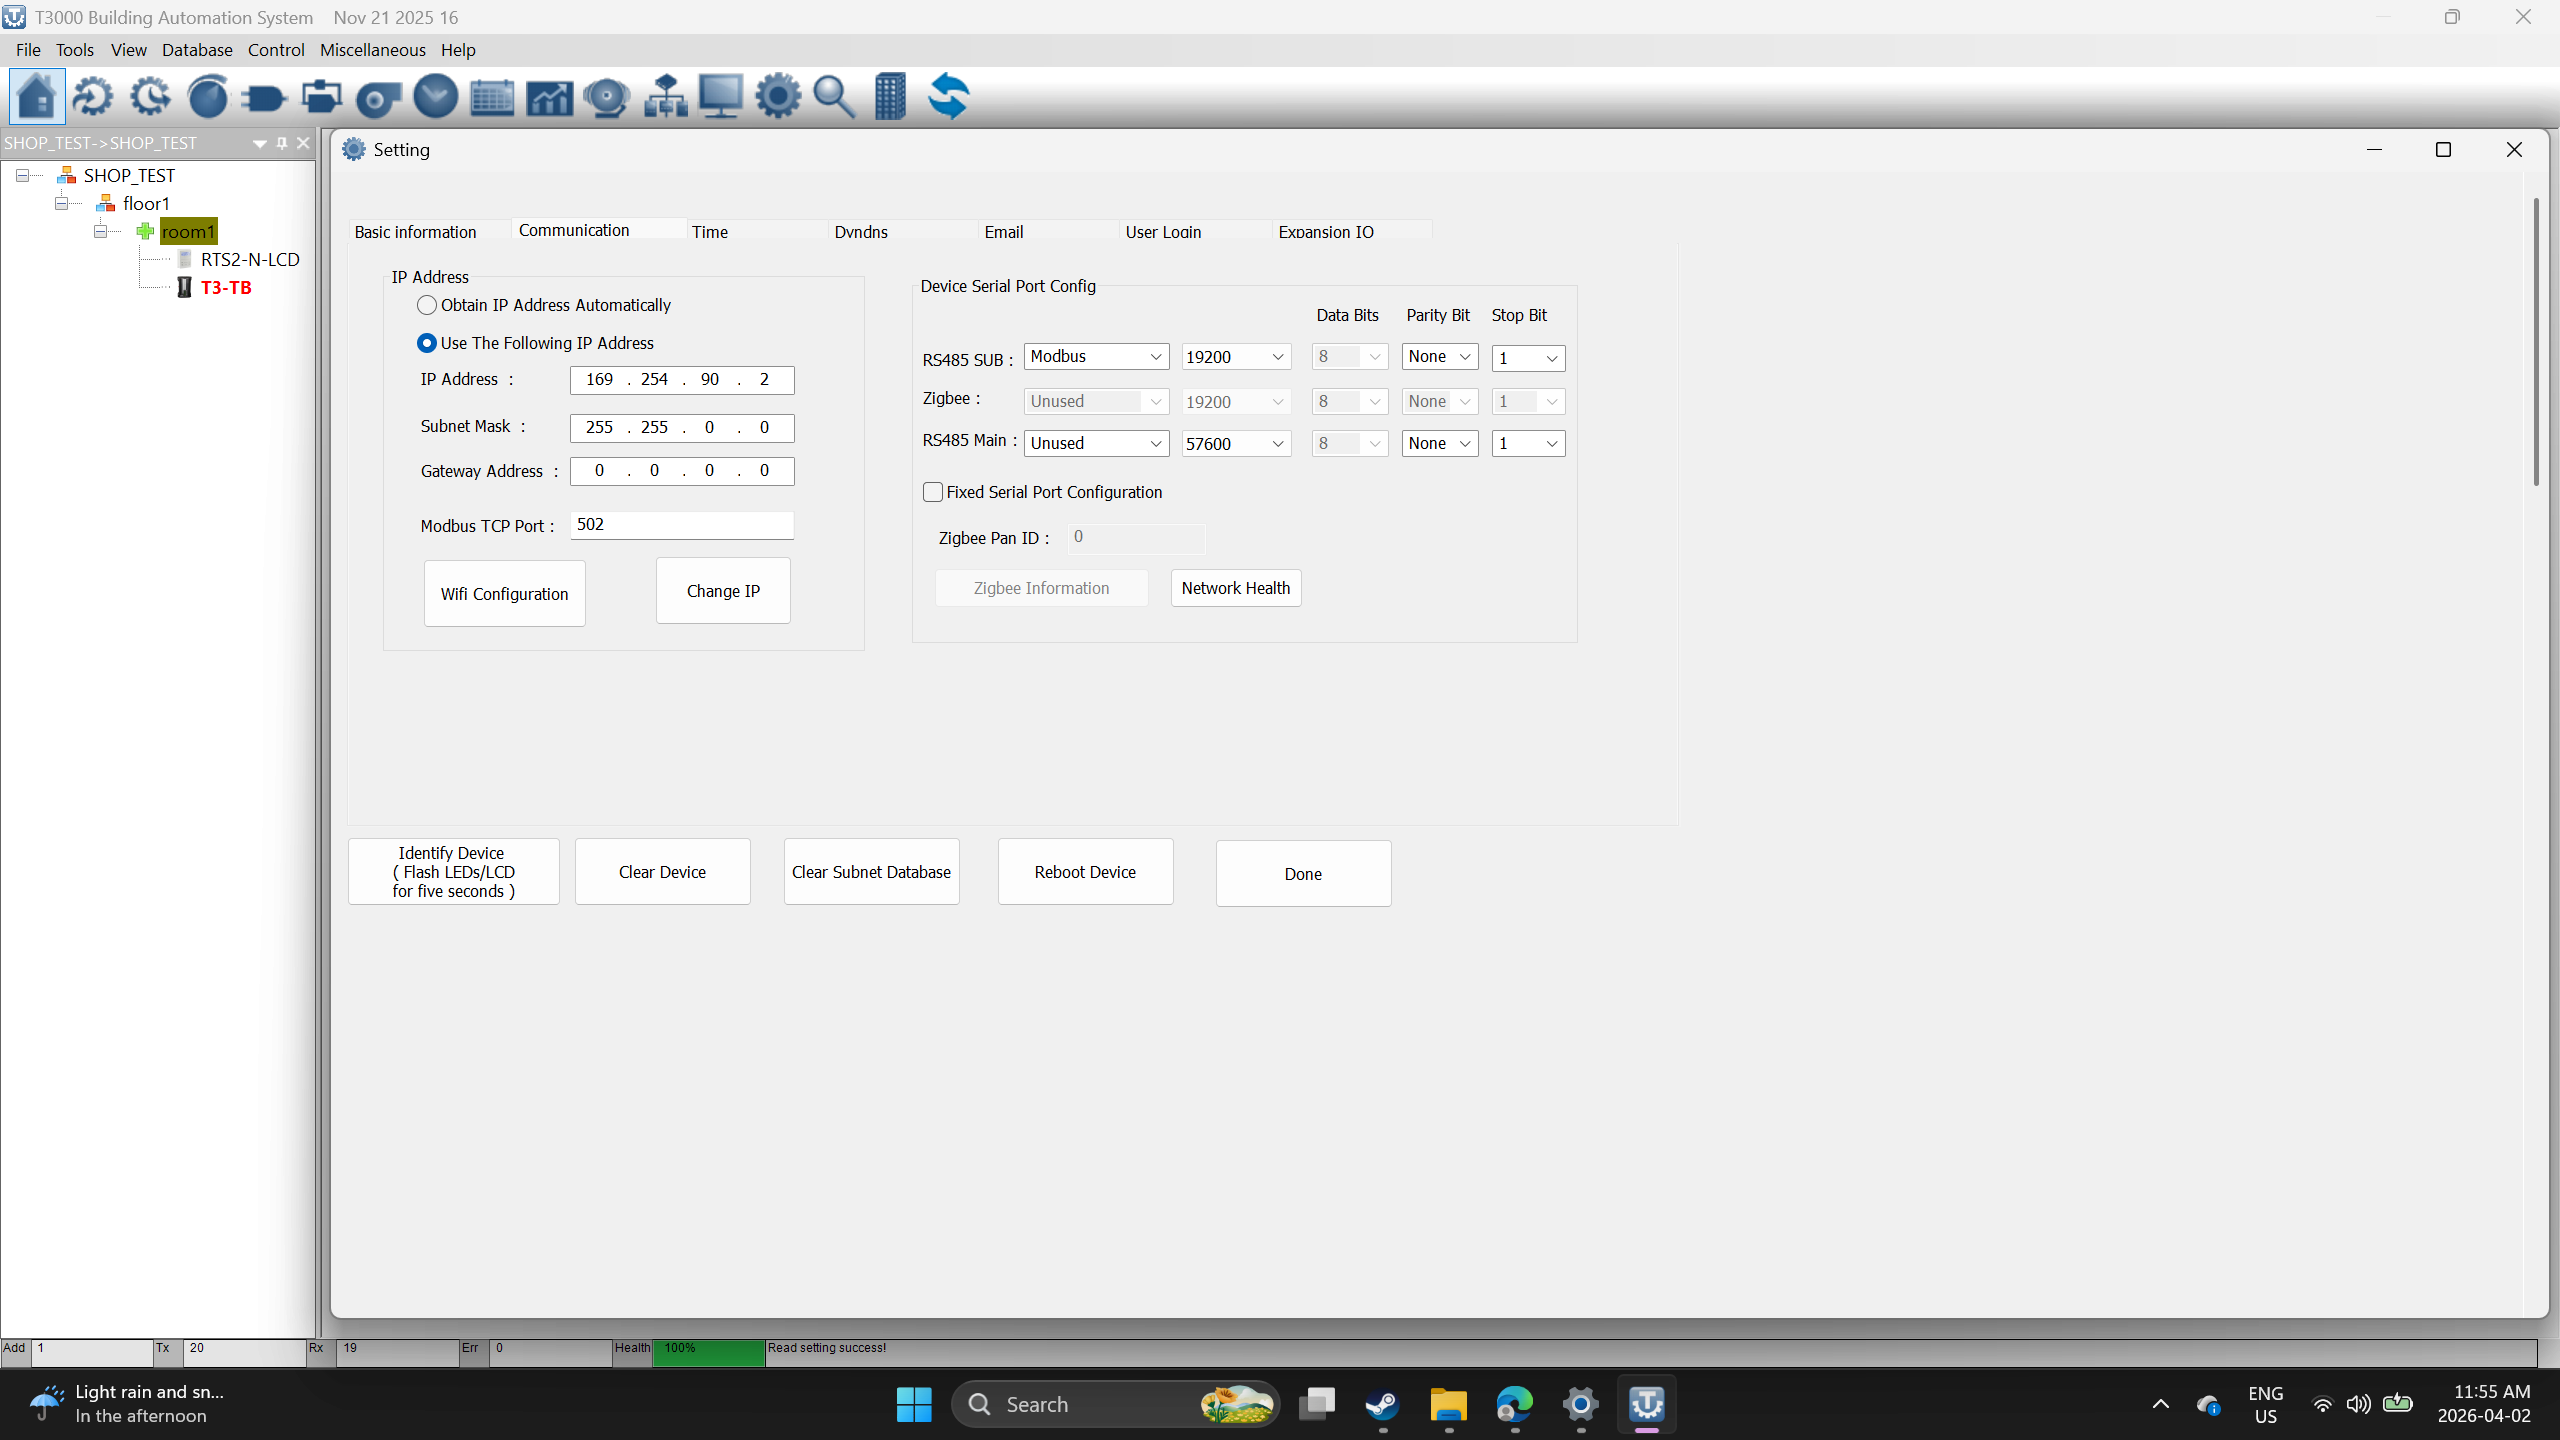Open the calendar schedule toolbar icon

click(492, 97)
